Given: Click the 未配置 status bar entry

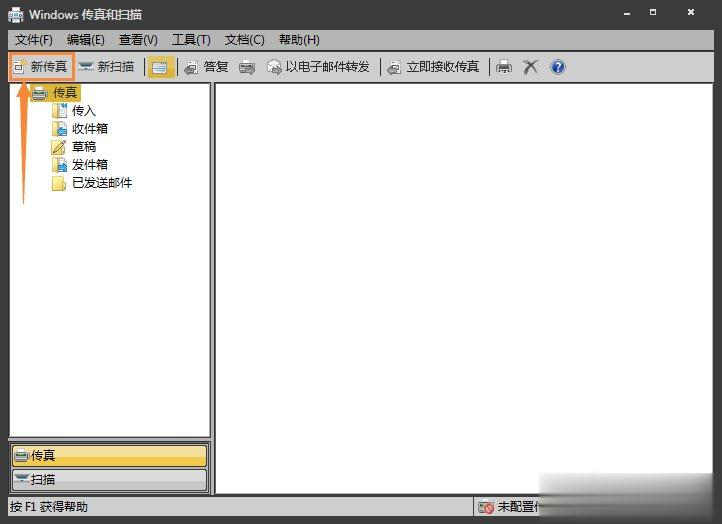Looking at the screenshot, I should (x=507, y=507).
